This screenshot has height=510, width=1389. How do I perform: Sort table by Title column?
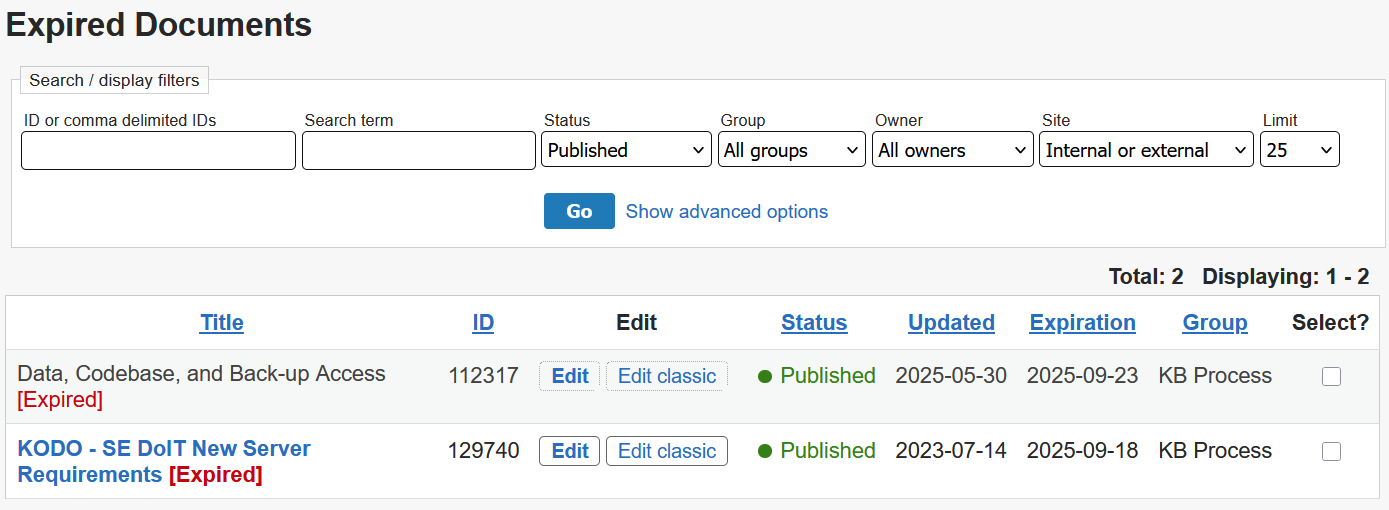pos(222,322)
